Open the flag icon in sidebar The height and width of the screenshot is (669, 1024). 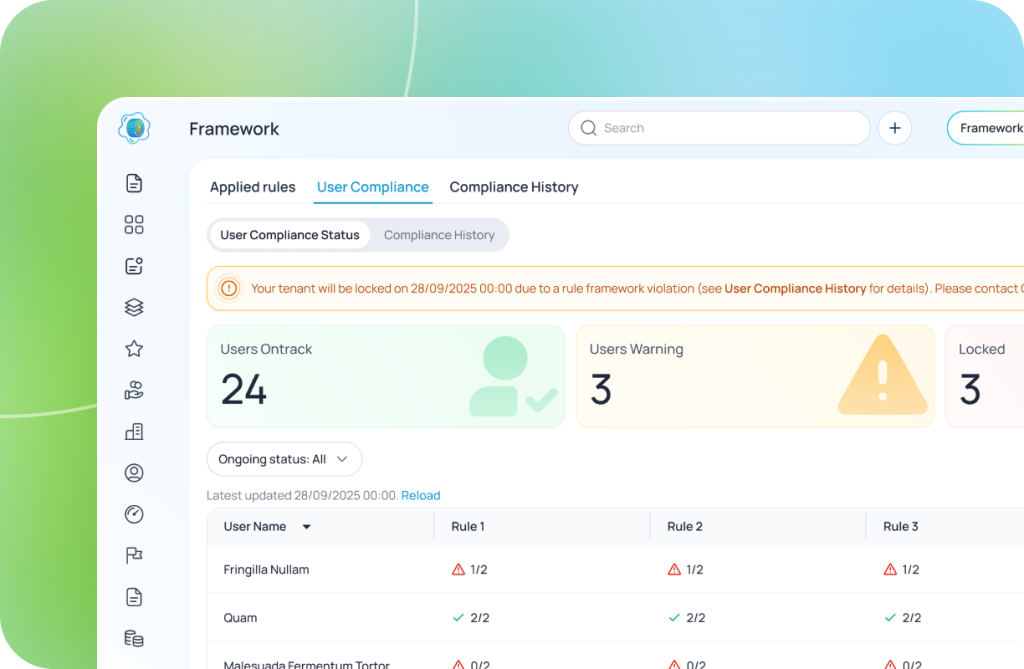[134, 556]
